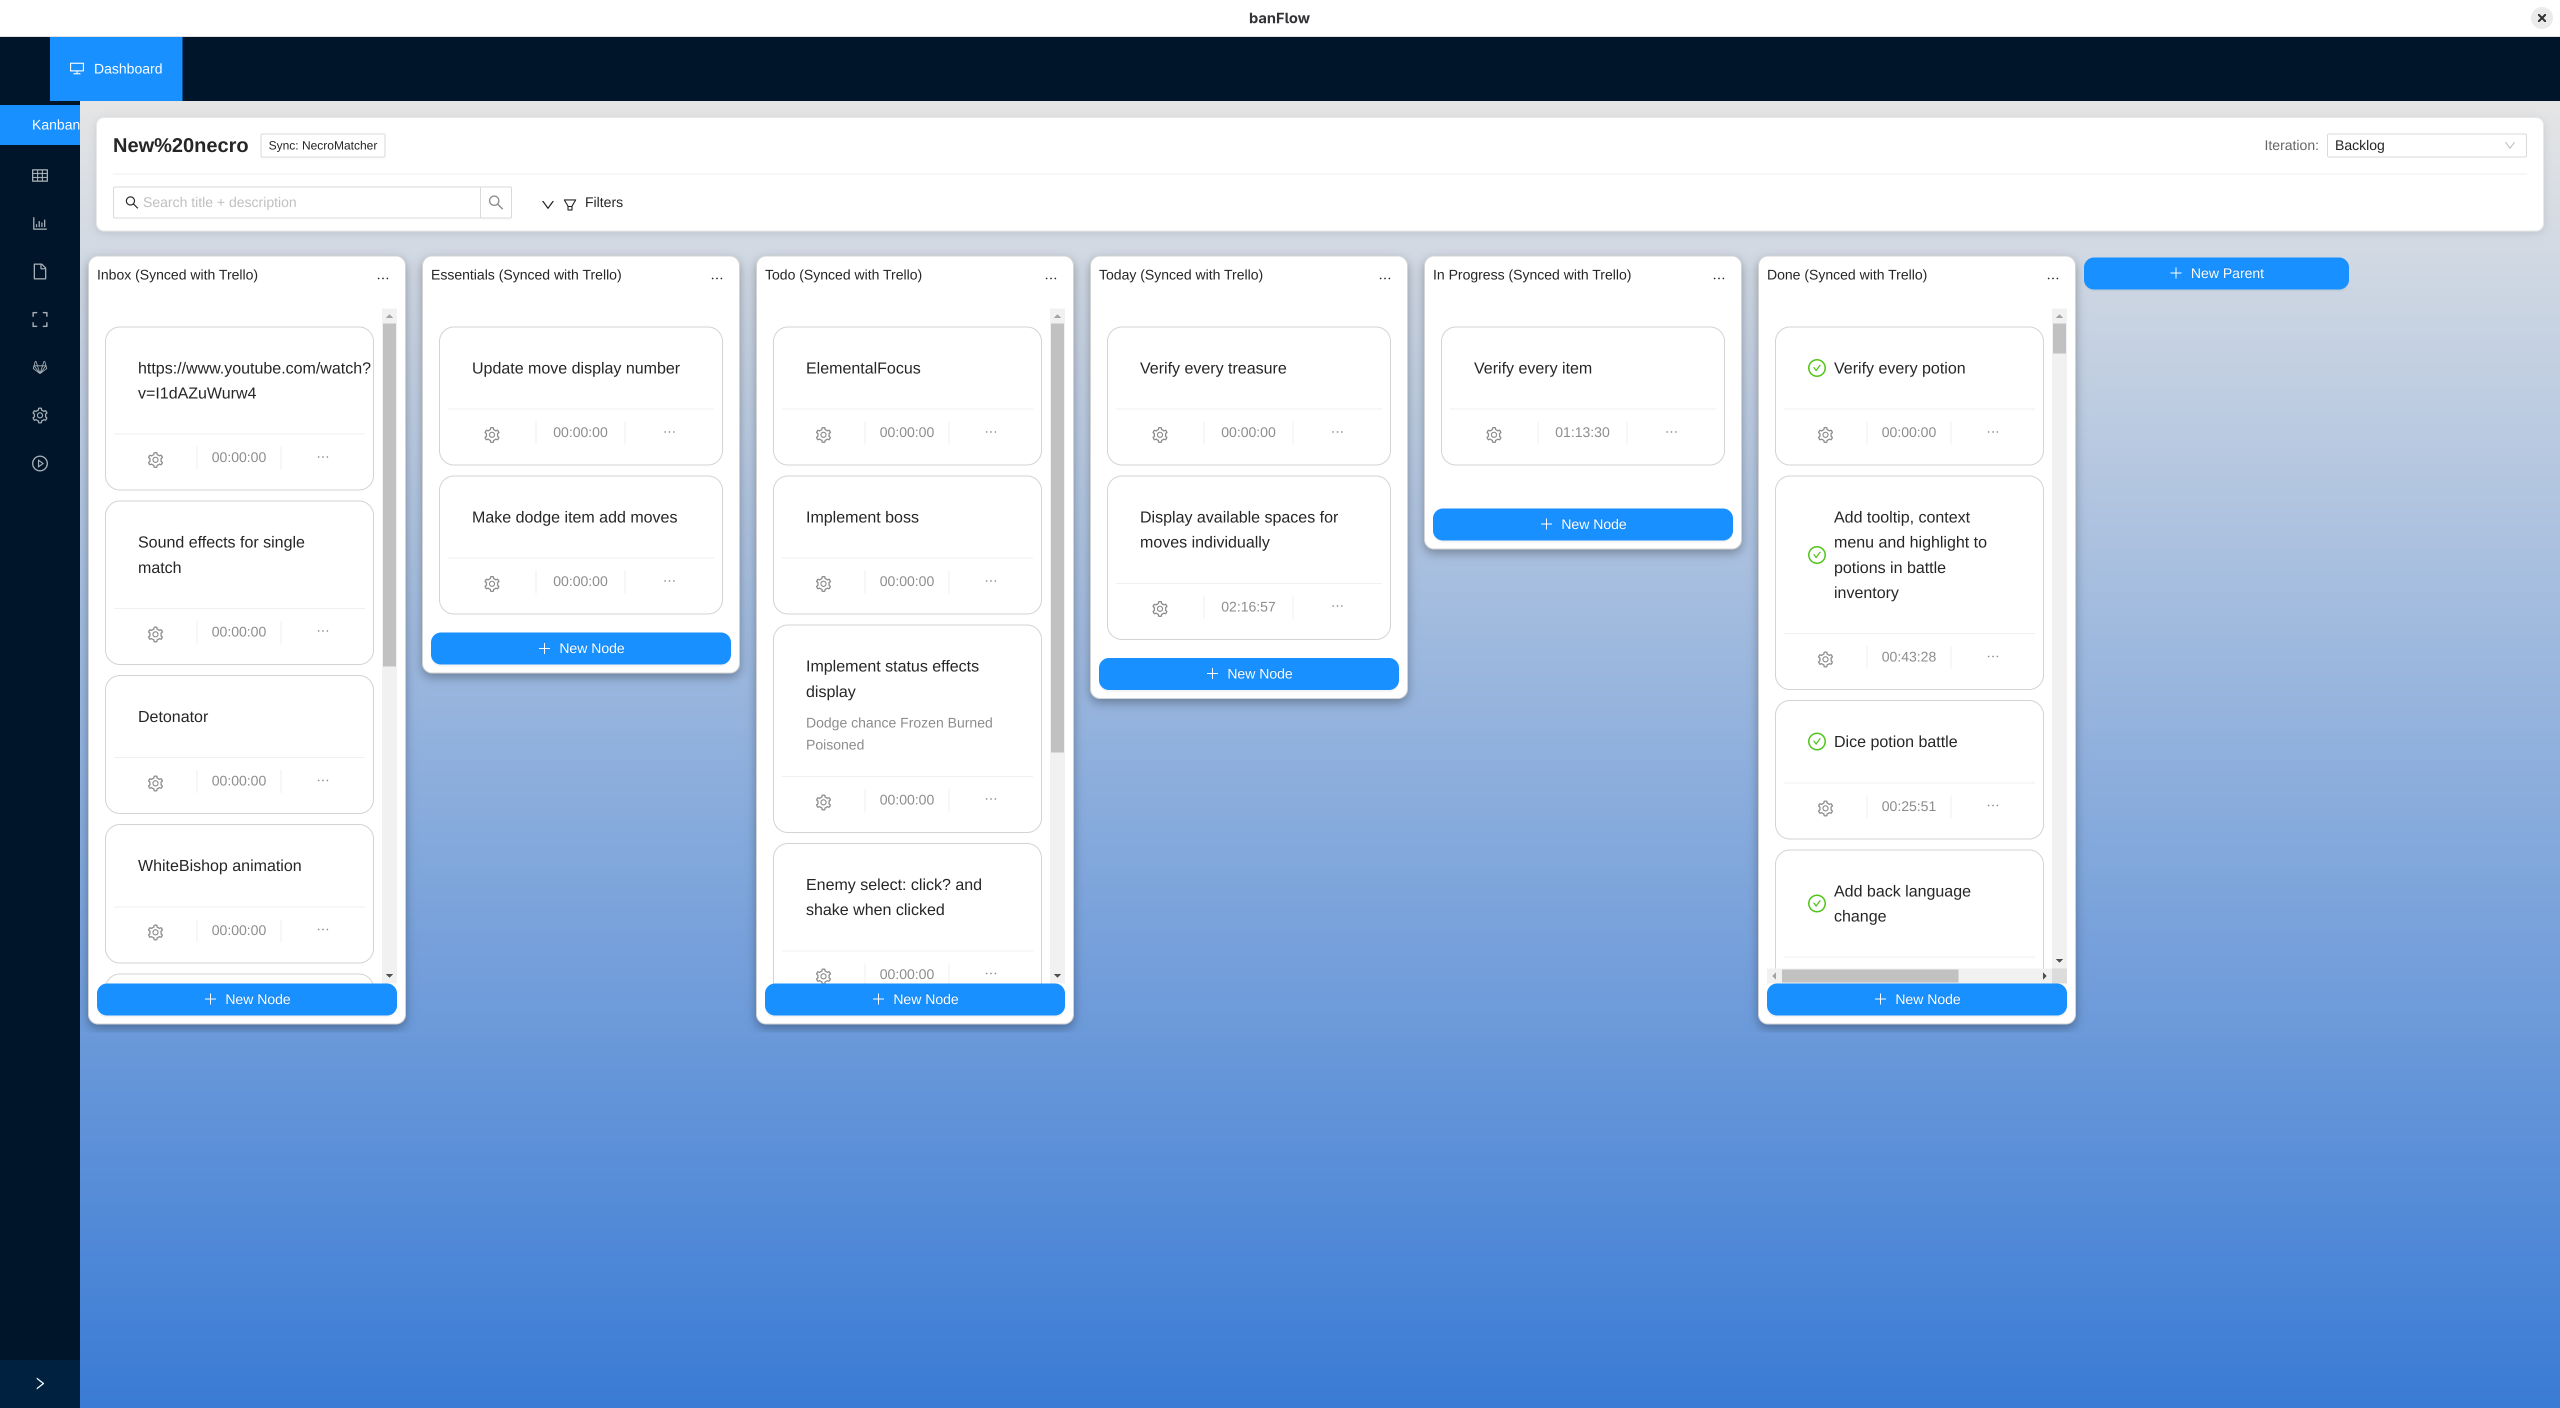The image size is (2560, 1408).
Task: Click the search magnifier button
Action: 496,202
